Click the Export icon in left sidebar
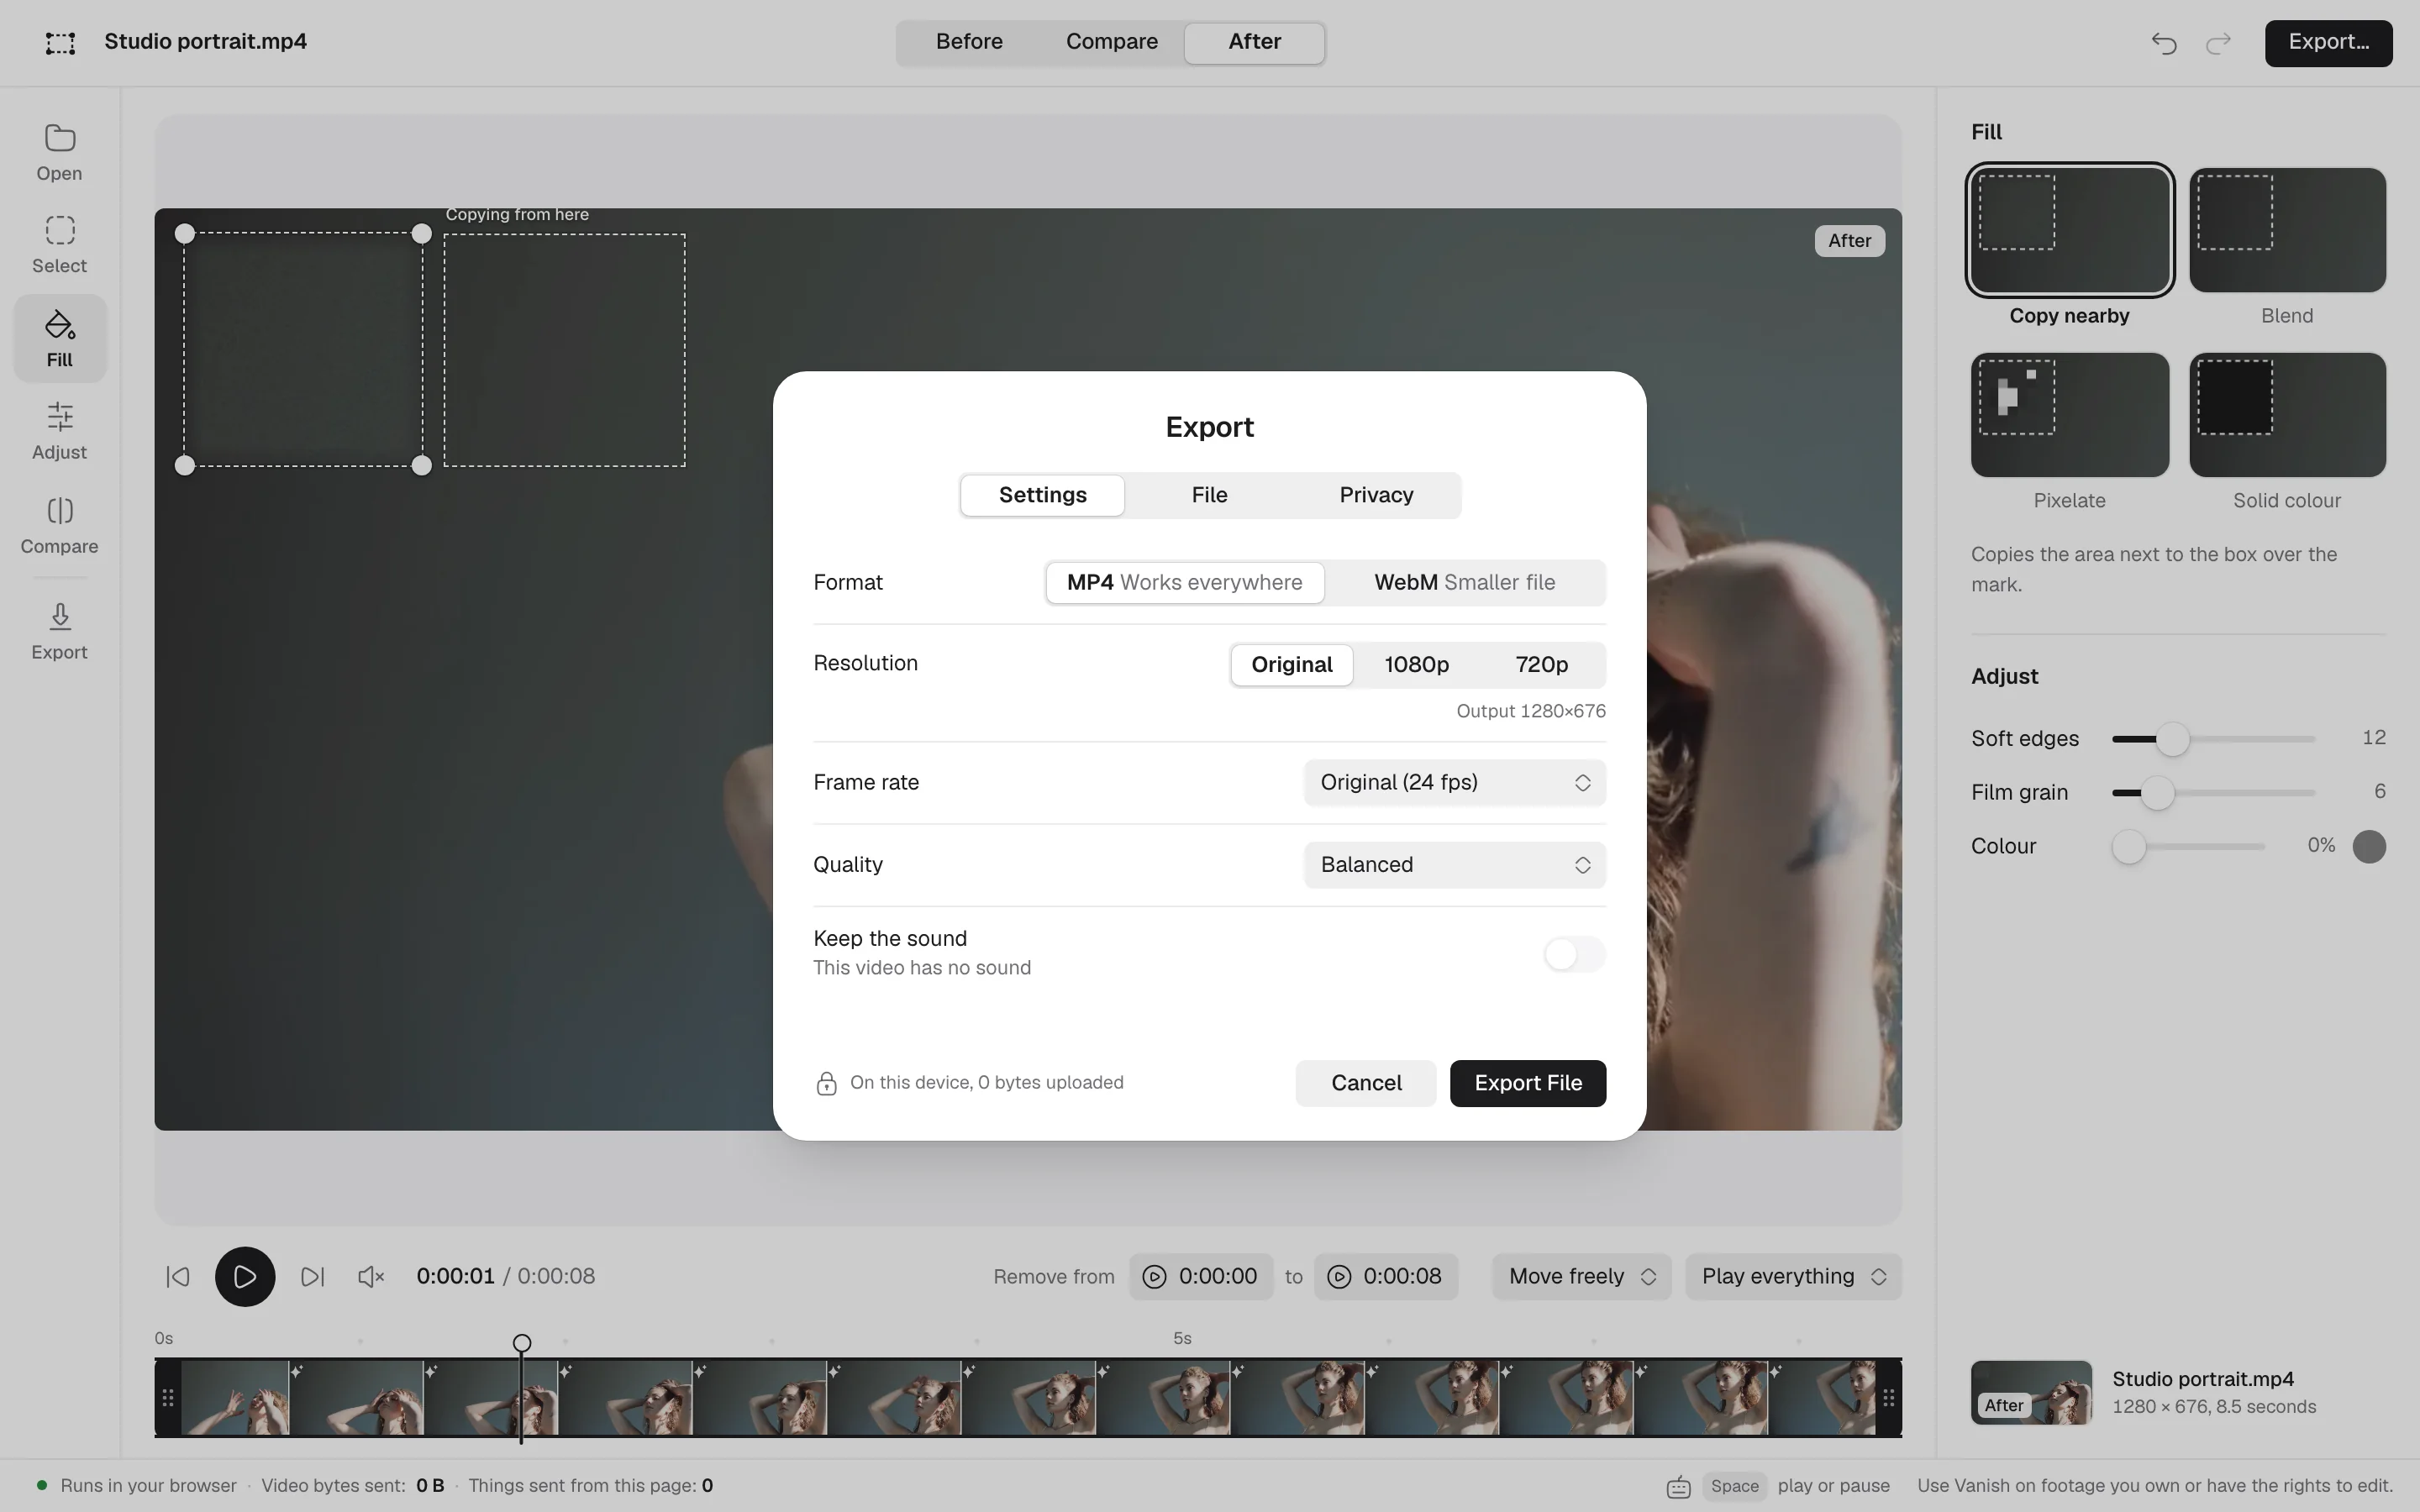 point(59,631)
